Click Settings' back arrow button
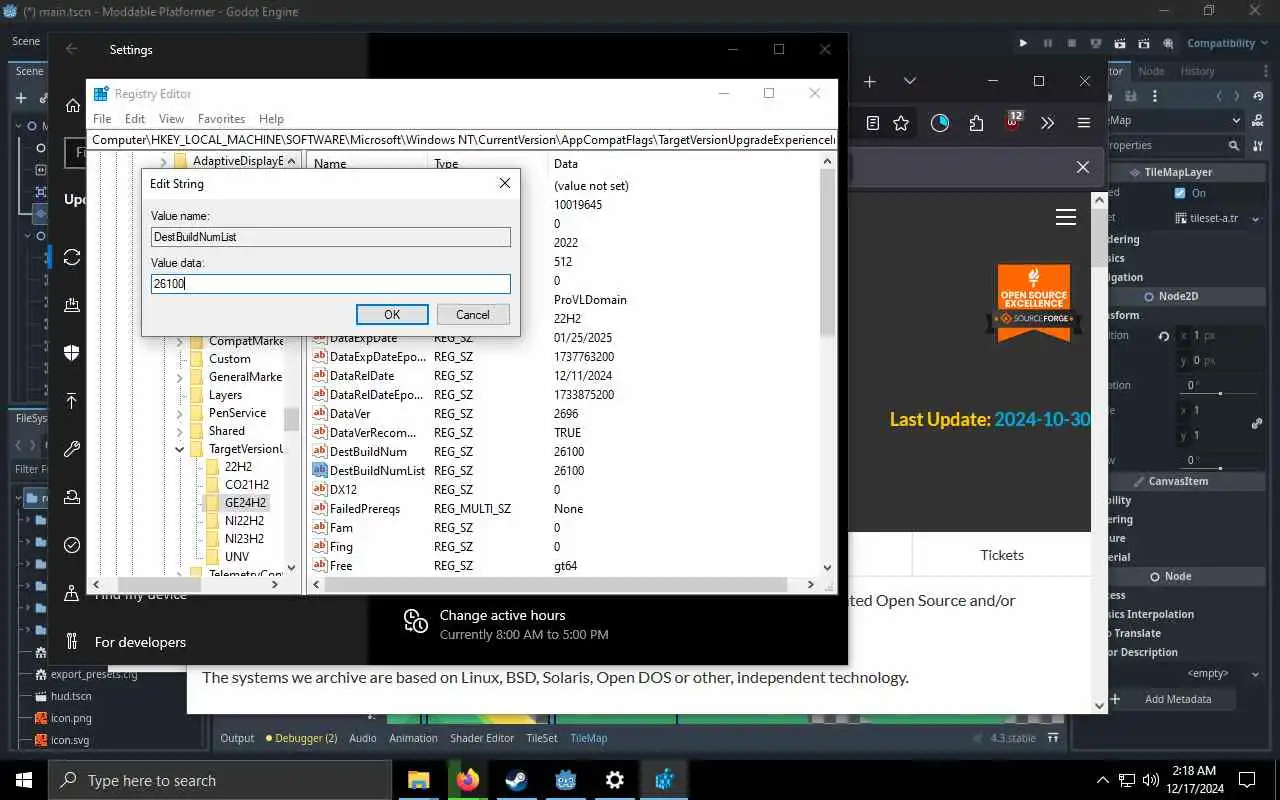This screenshot has width=1280, height=800. [71, 49]
